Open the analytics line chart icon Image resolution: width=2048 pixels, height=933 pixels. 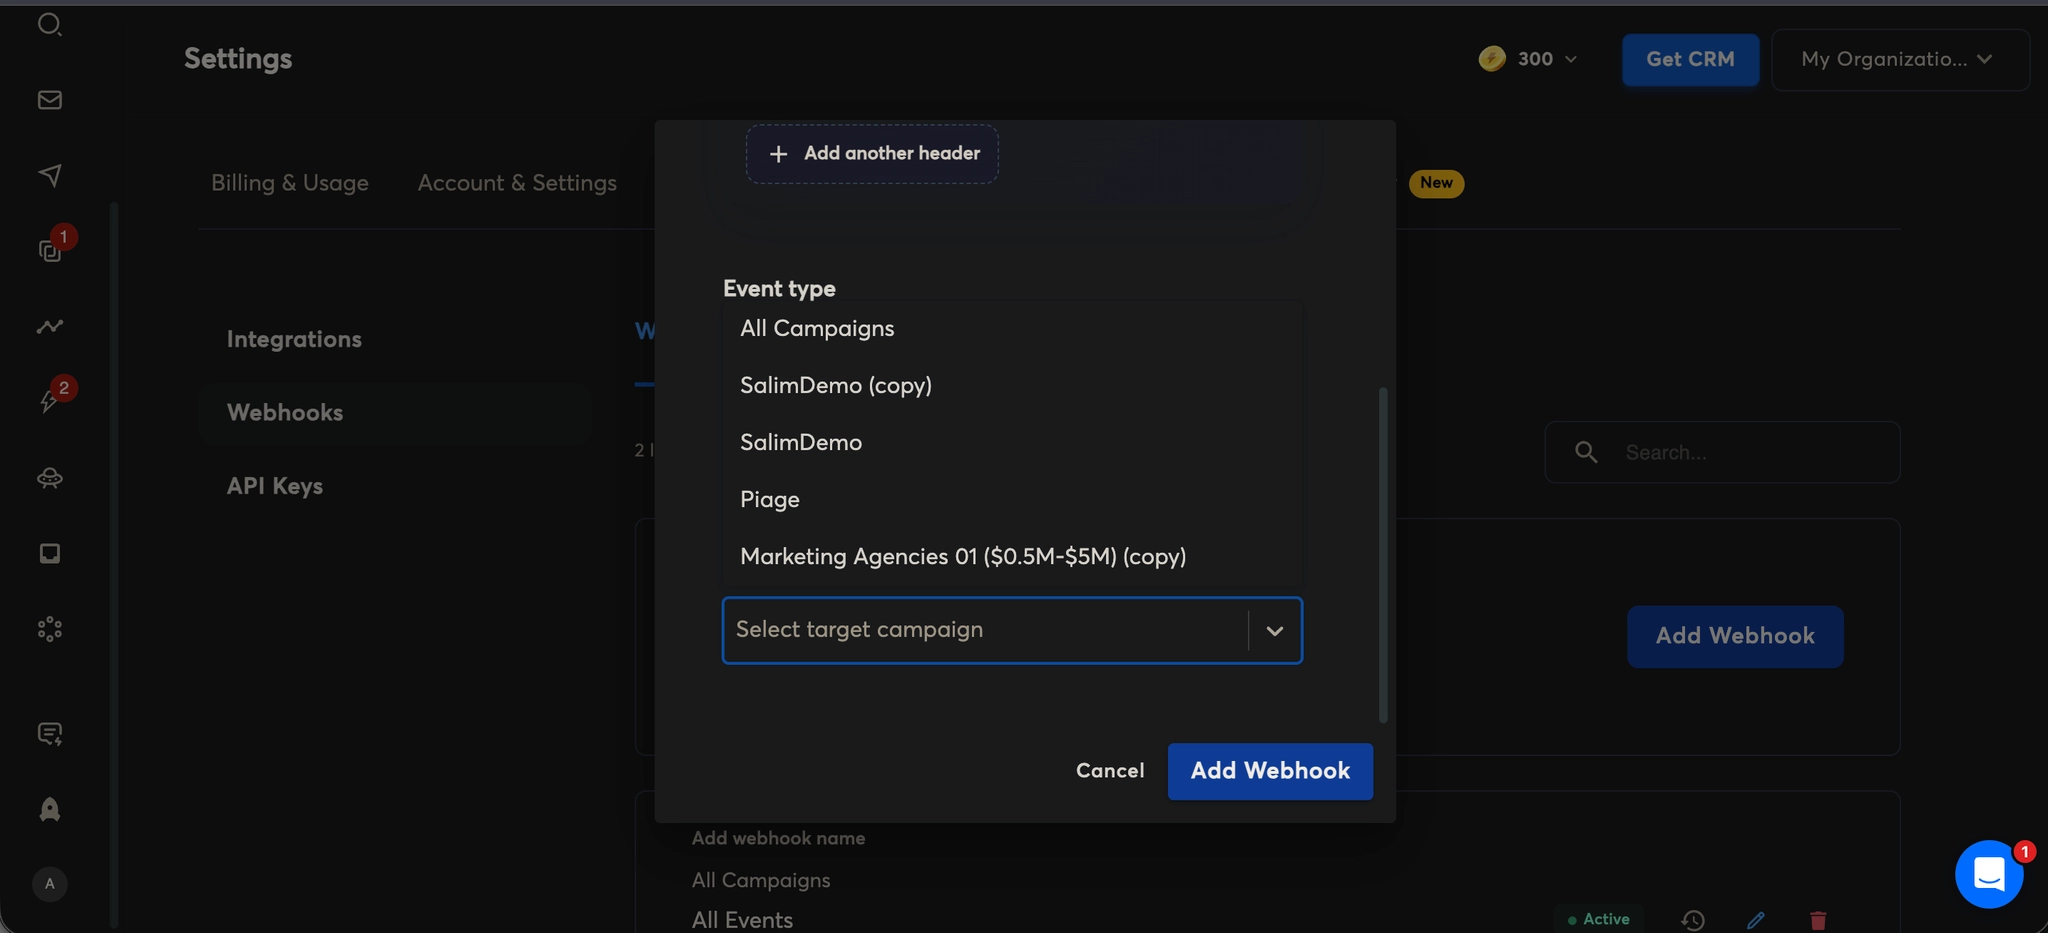click(49, 326)
